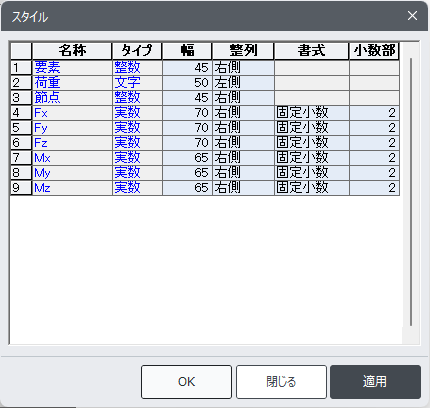Close the スタイル dialog with X

412,16
